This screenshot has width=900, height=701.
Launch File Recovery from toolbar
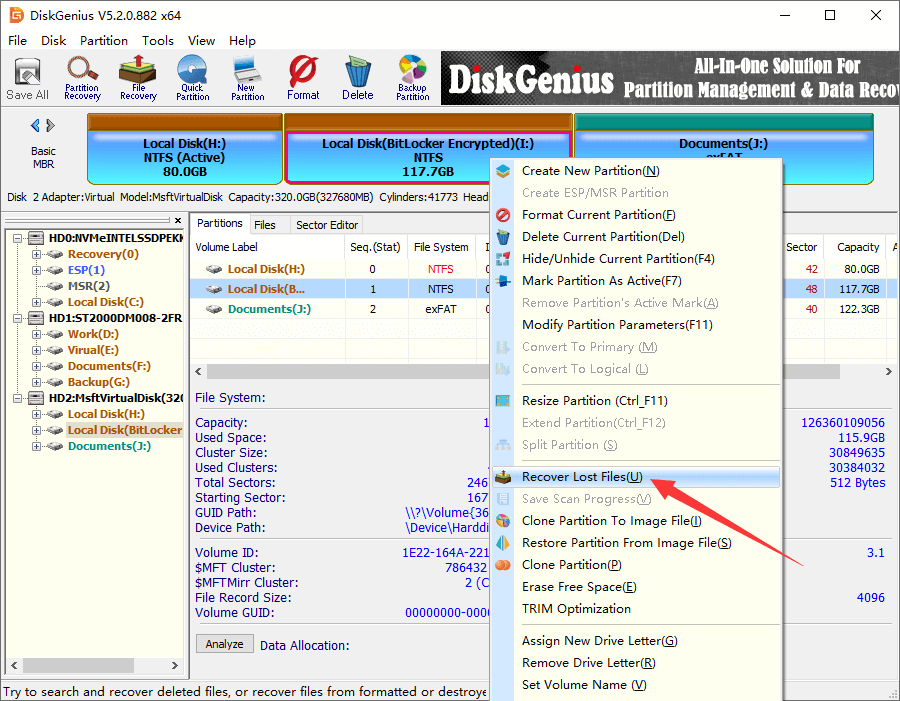(138, 79)
